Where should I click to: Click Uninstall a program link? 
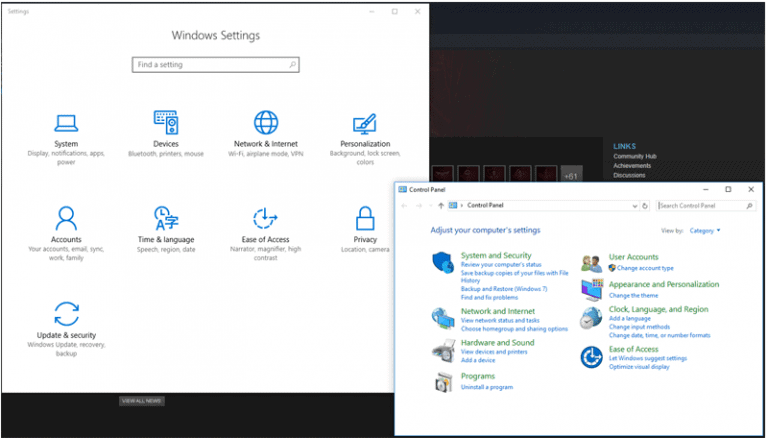pyautogui.click(x=487, y=387)
